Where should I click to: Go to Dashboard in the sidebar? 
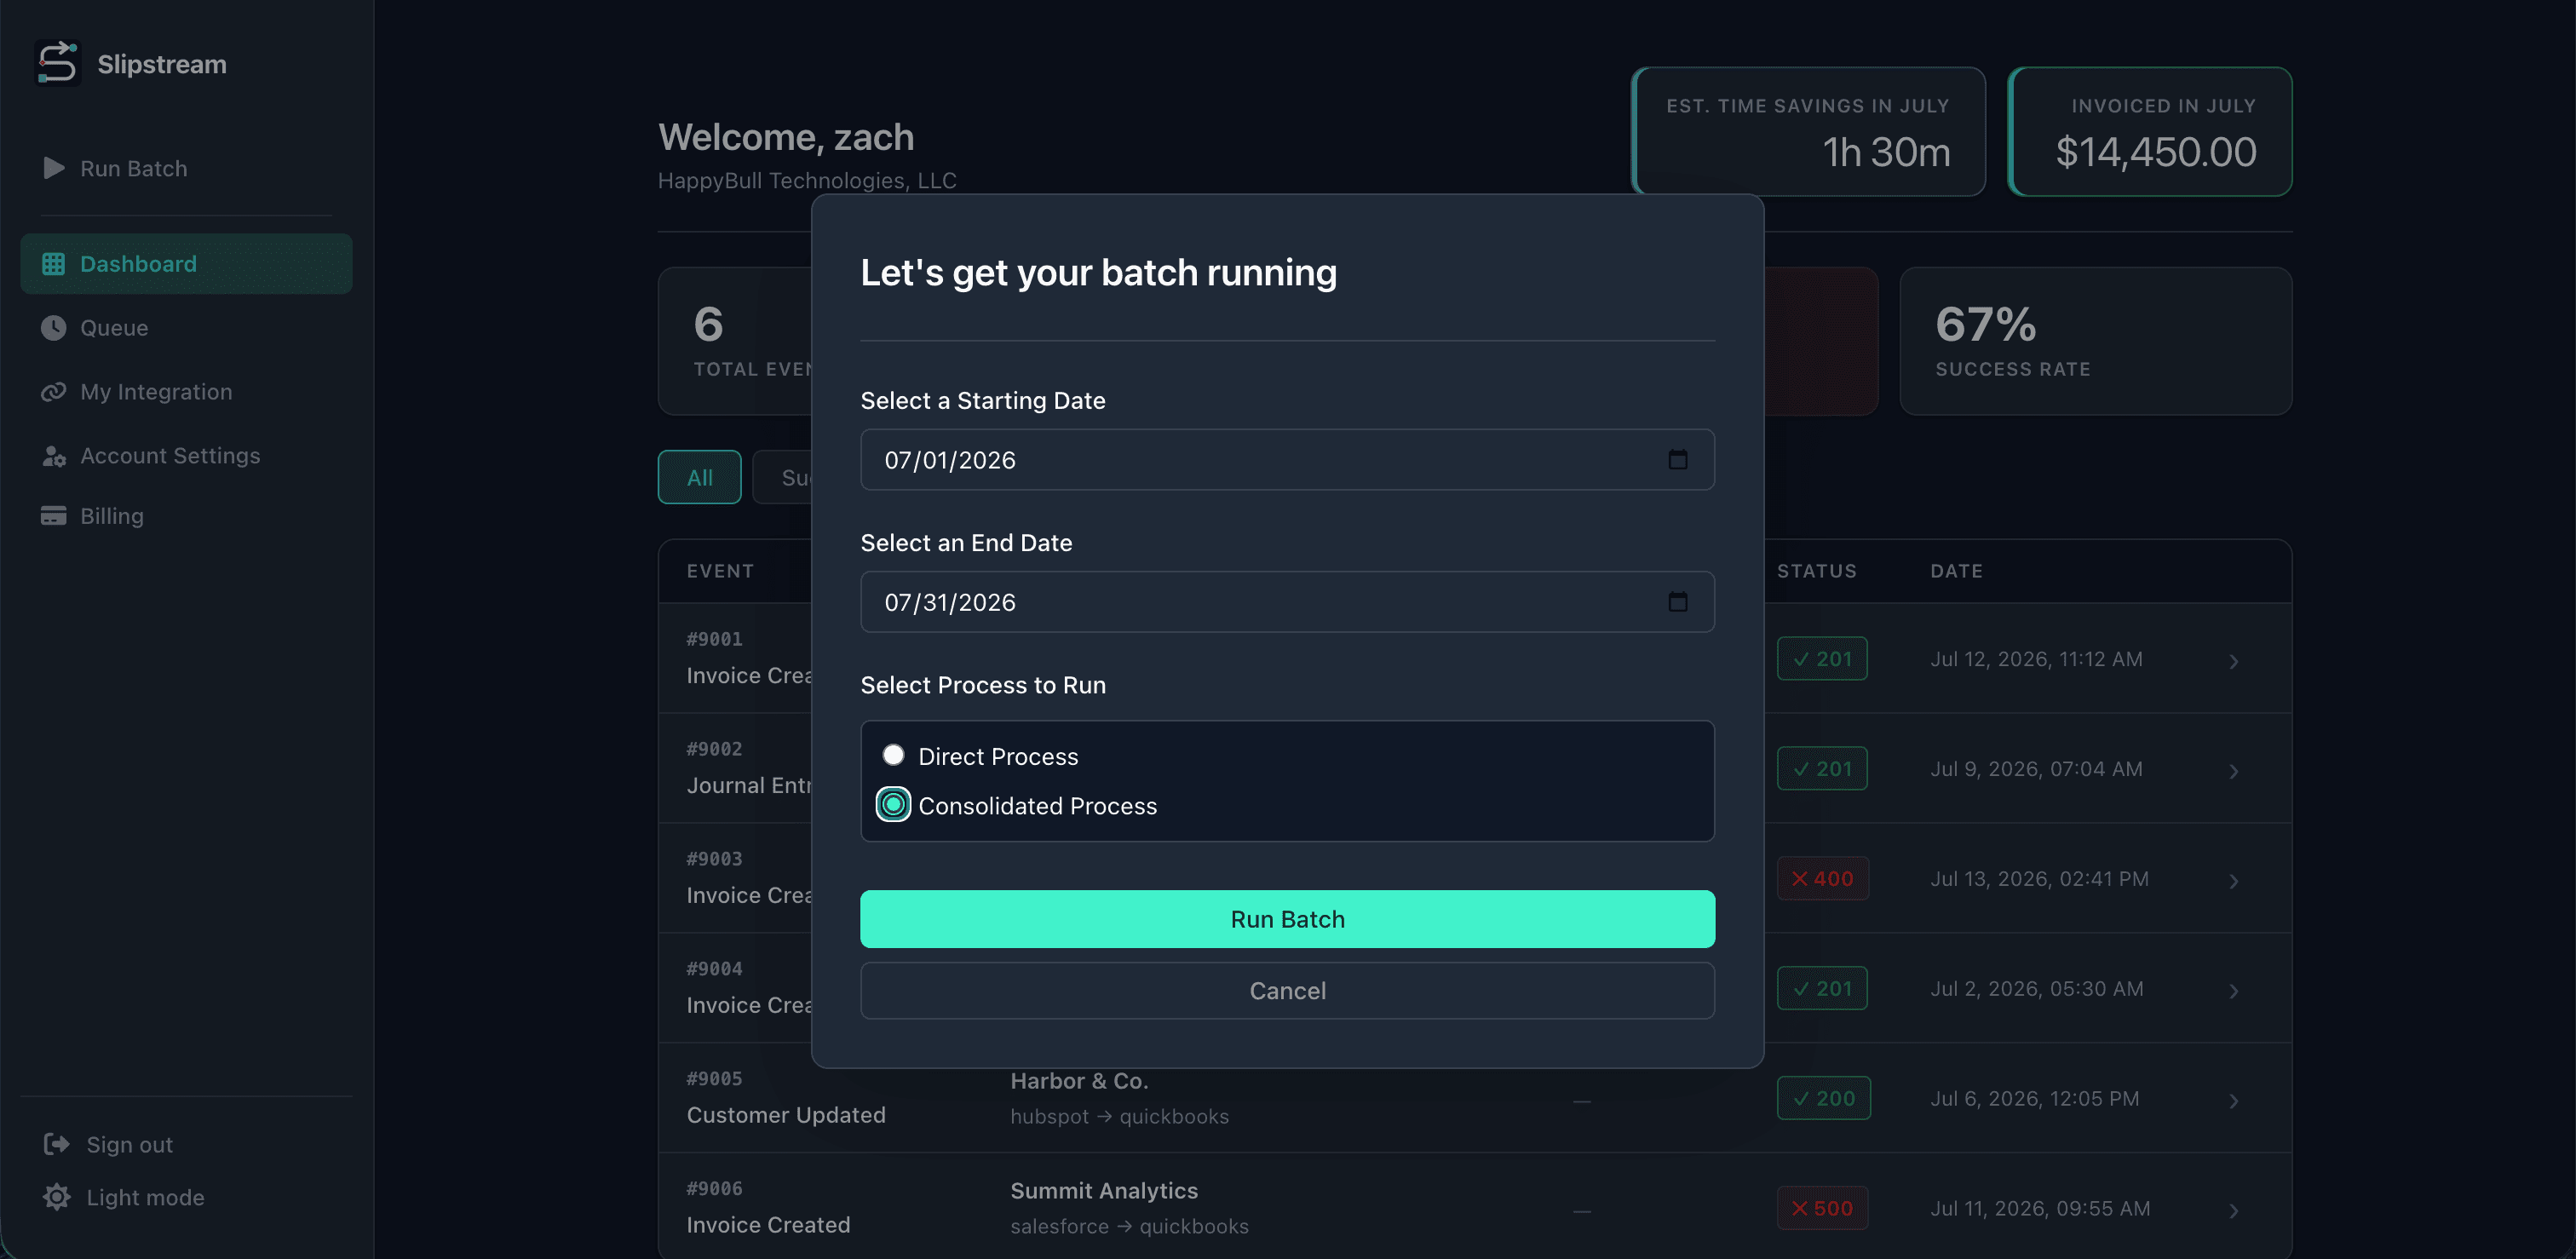186,264
